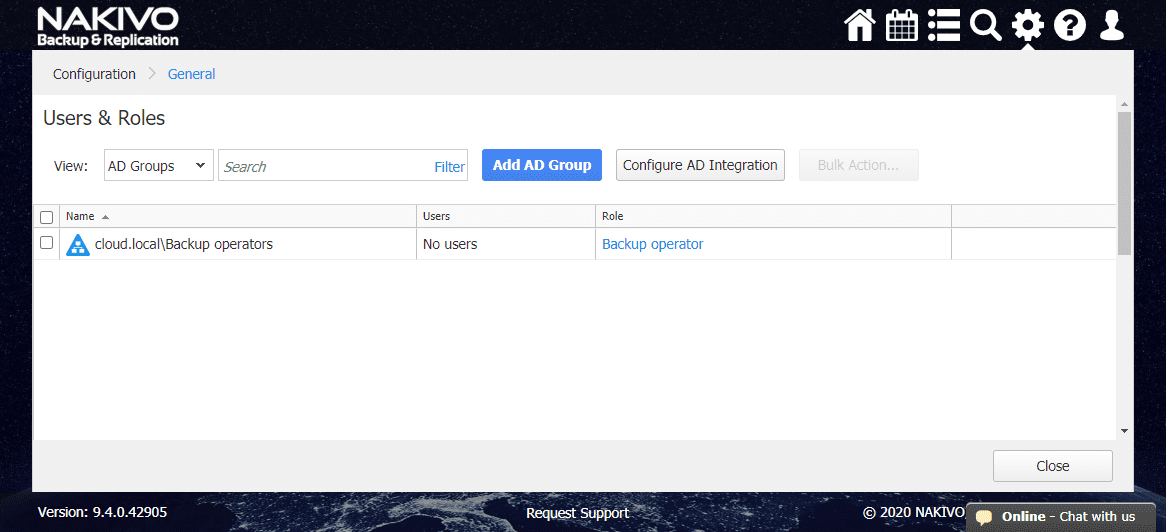Tick the select-all checkbox in table header
The width and height of the screenshot is (1166, 532).
point(46,217)
